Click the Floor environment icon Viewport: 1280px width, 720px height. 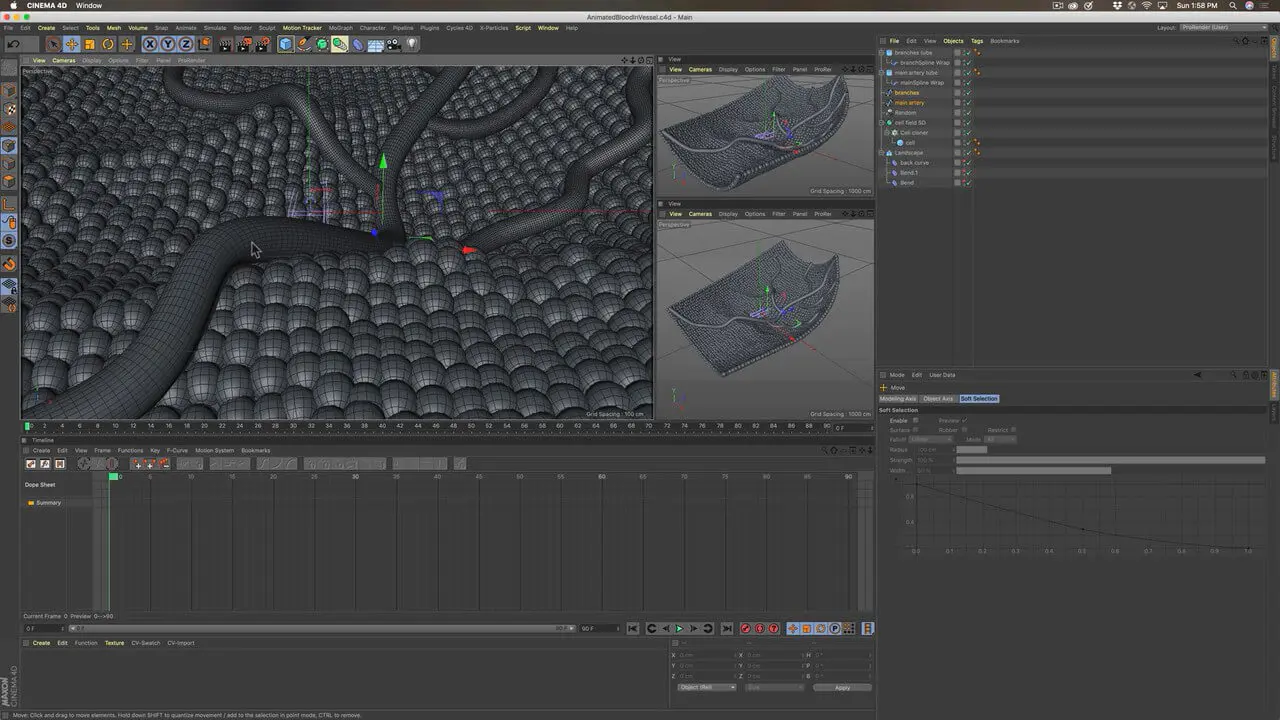pyautogui.click(x=376, y=44)
